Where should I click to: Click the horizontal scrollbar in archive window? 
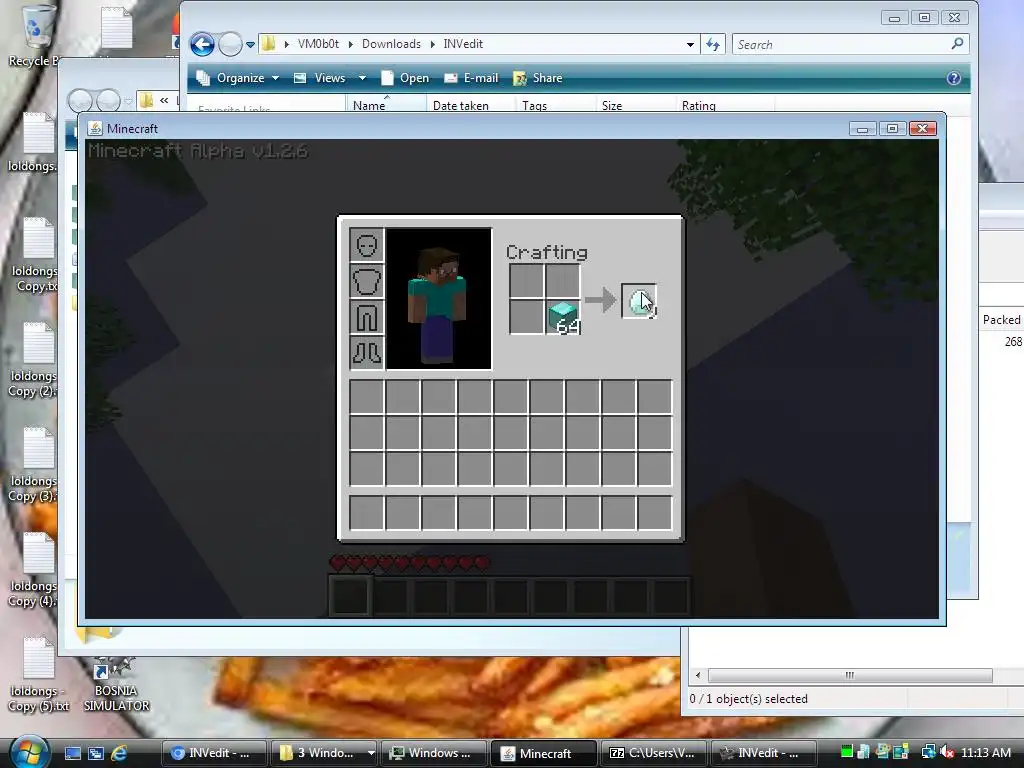850,675
